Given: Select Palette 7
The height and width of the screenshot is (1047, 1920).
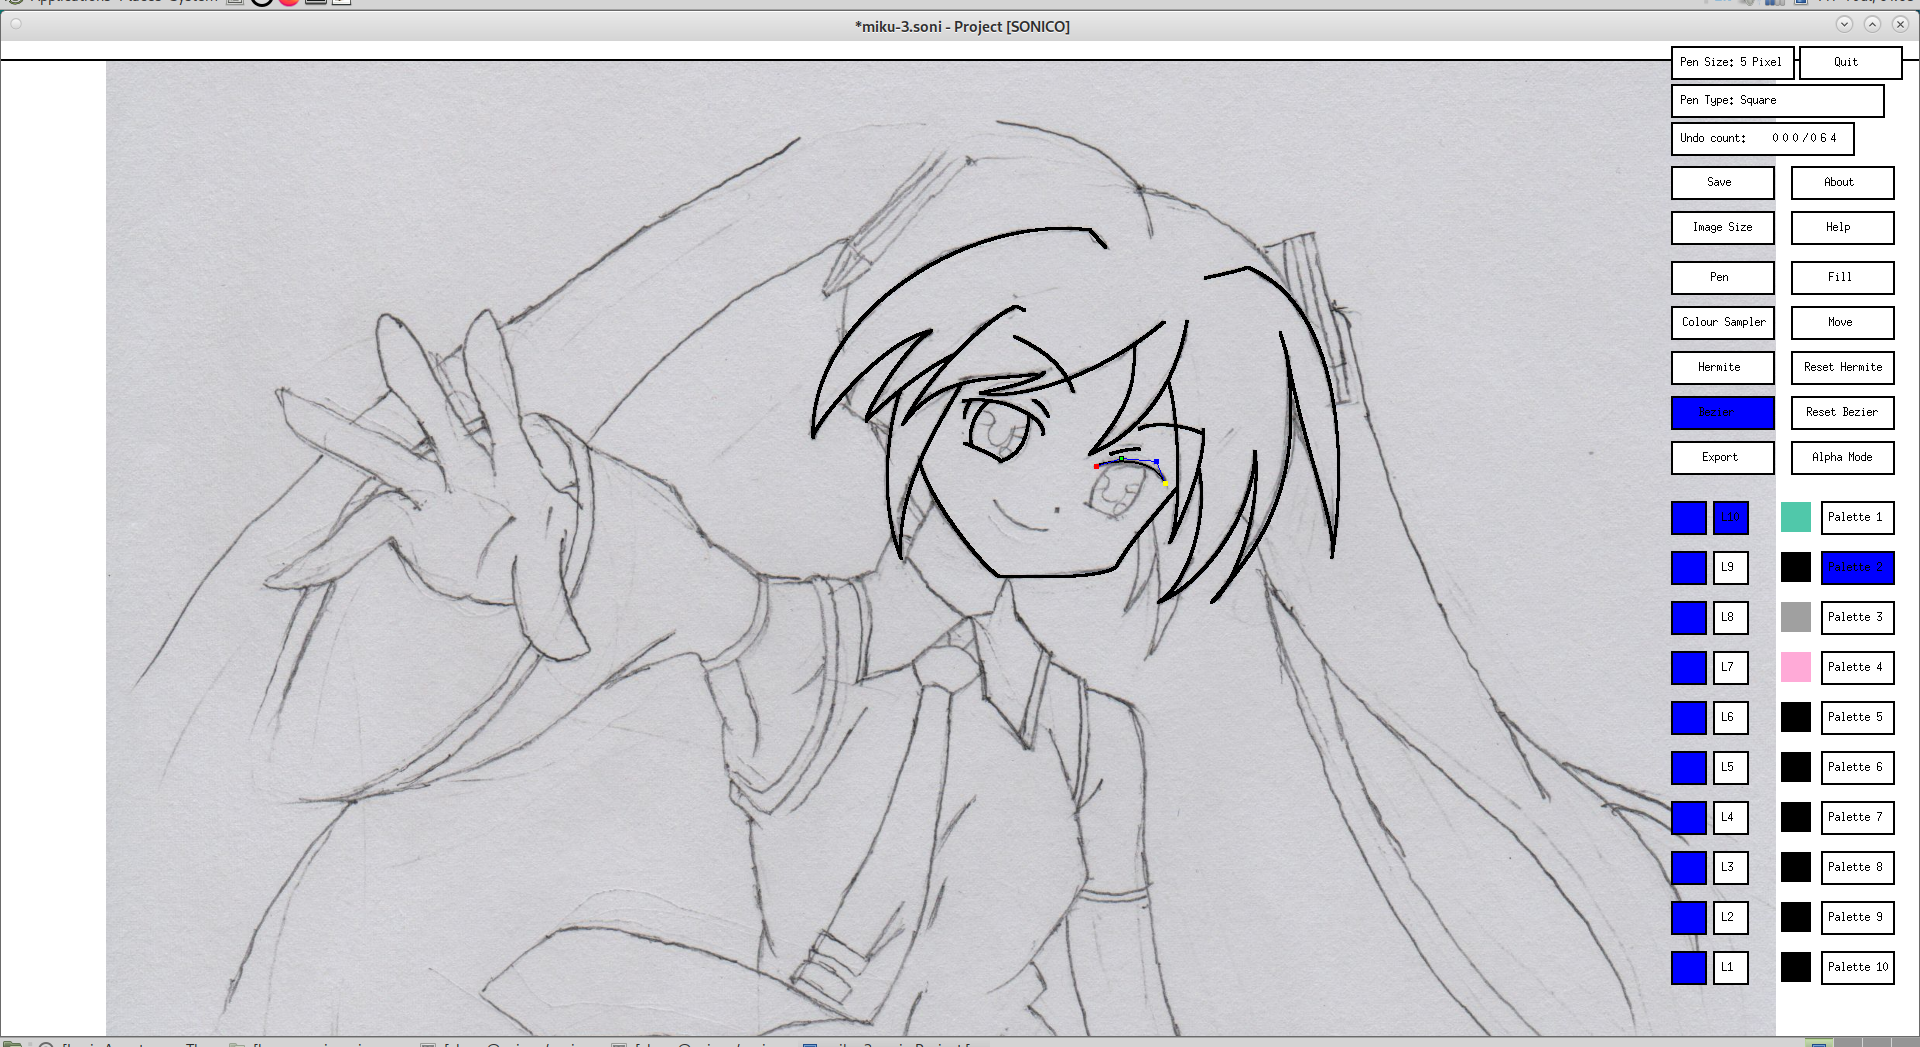Looking at the screenshot, I should (1857, 817).
